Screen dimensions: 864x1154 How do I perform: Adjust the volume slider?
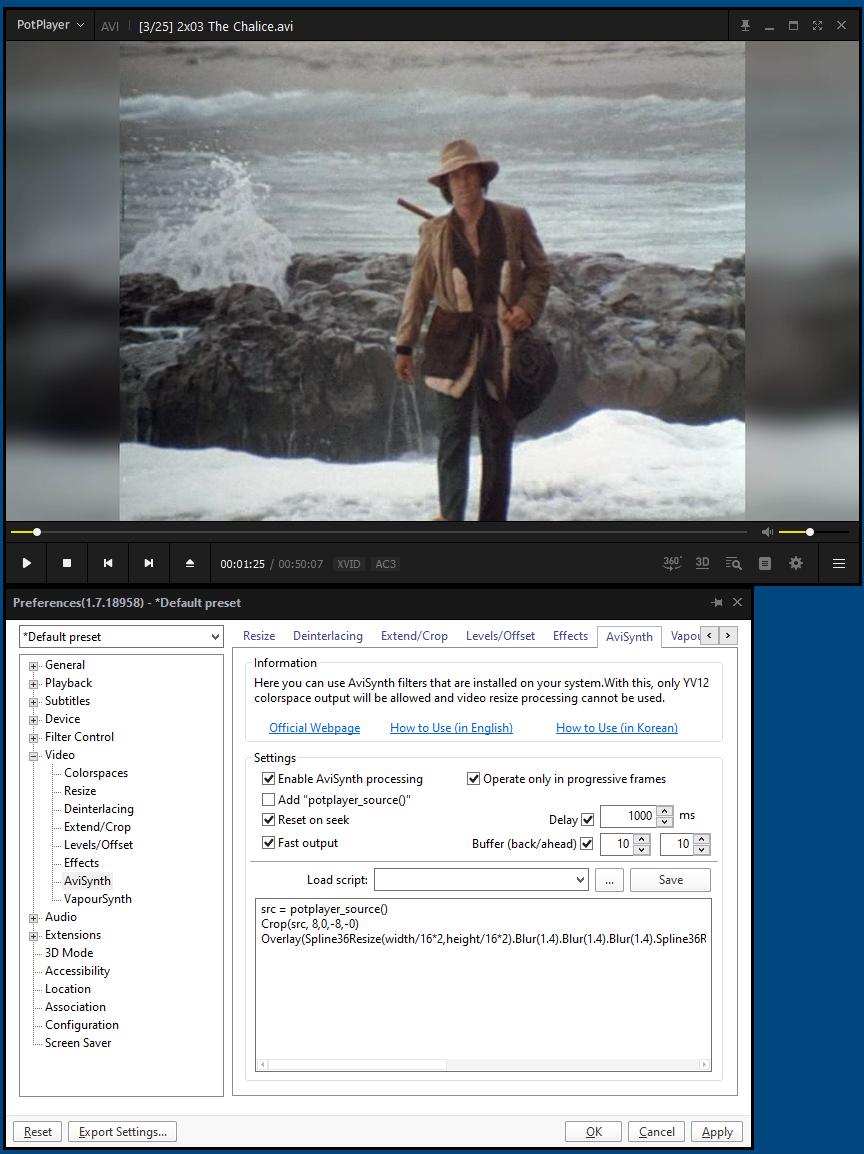pos(813,531)
